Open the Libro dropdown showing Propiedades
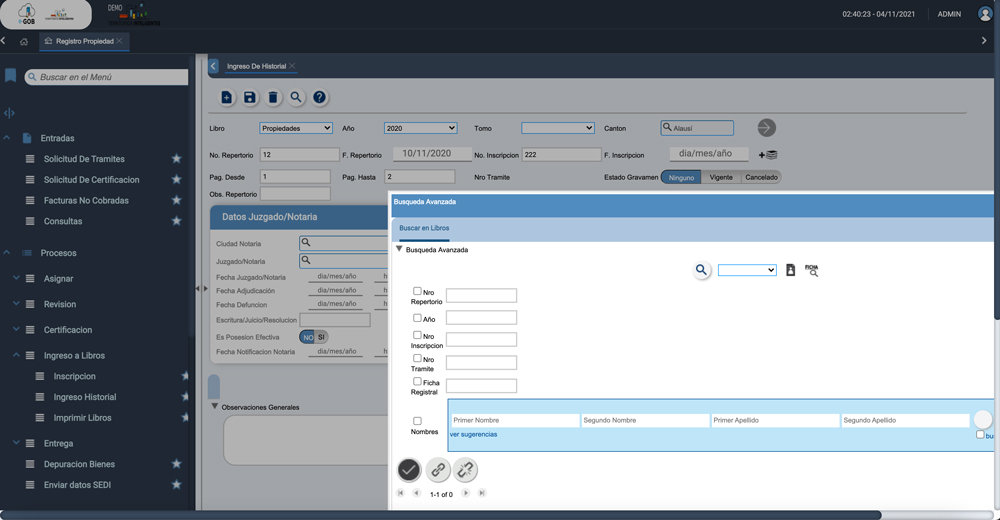Screen dimensions: 1000x520 [296, 128]
